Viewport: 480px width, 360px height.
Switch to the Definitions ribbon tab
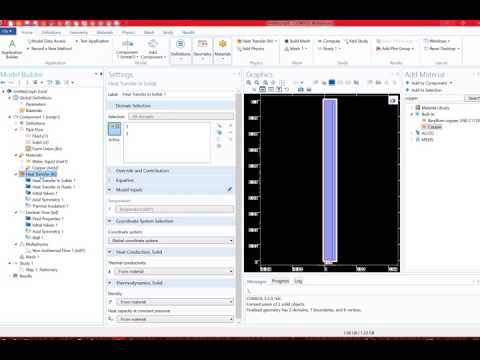pyautogui.click(x=51, y=32)
